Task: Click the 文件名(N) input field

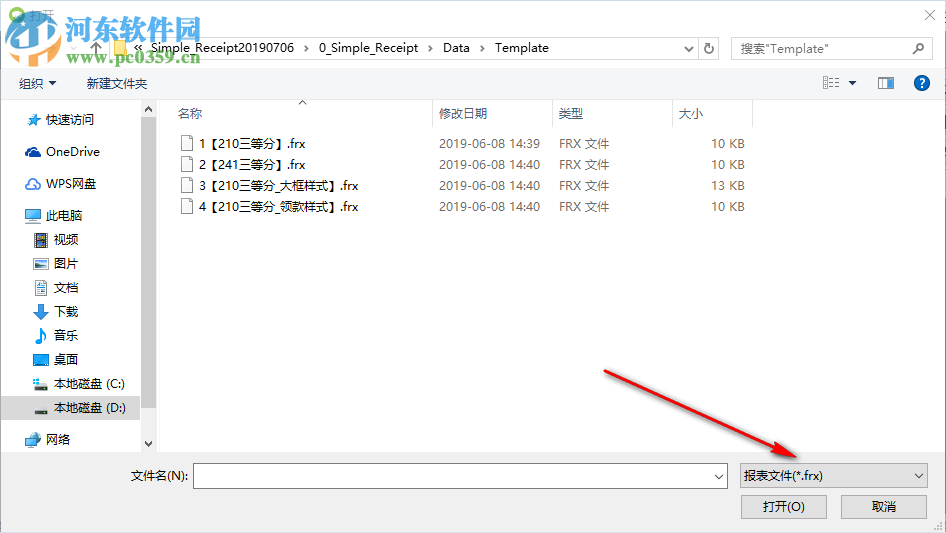Action: tap(460, 476)
